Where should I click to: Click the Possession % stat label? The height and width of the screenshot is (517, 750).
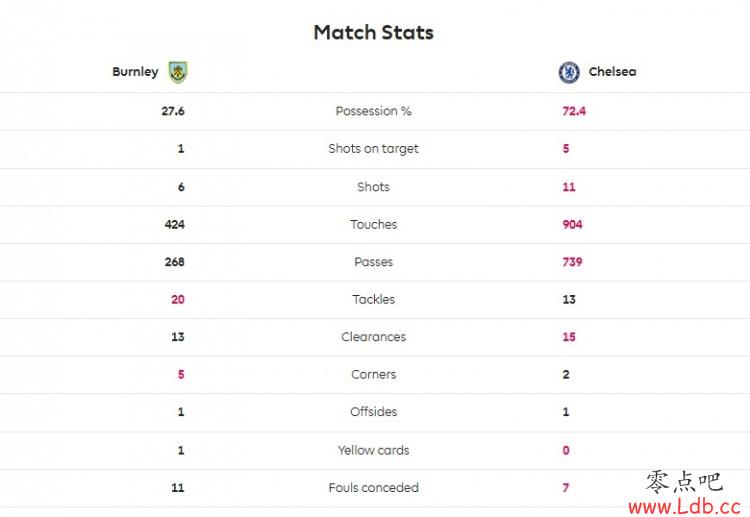coord(374,111)
